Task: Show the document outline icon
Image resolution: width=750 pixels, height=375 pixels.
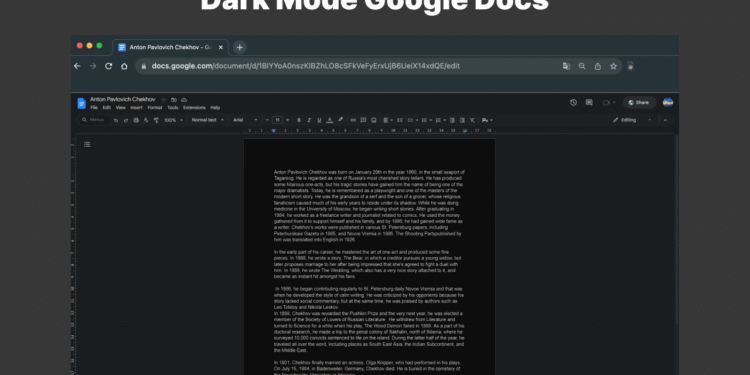Action: tap(87, 144)
